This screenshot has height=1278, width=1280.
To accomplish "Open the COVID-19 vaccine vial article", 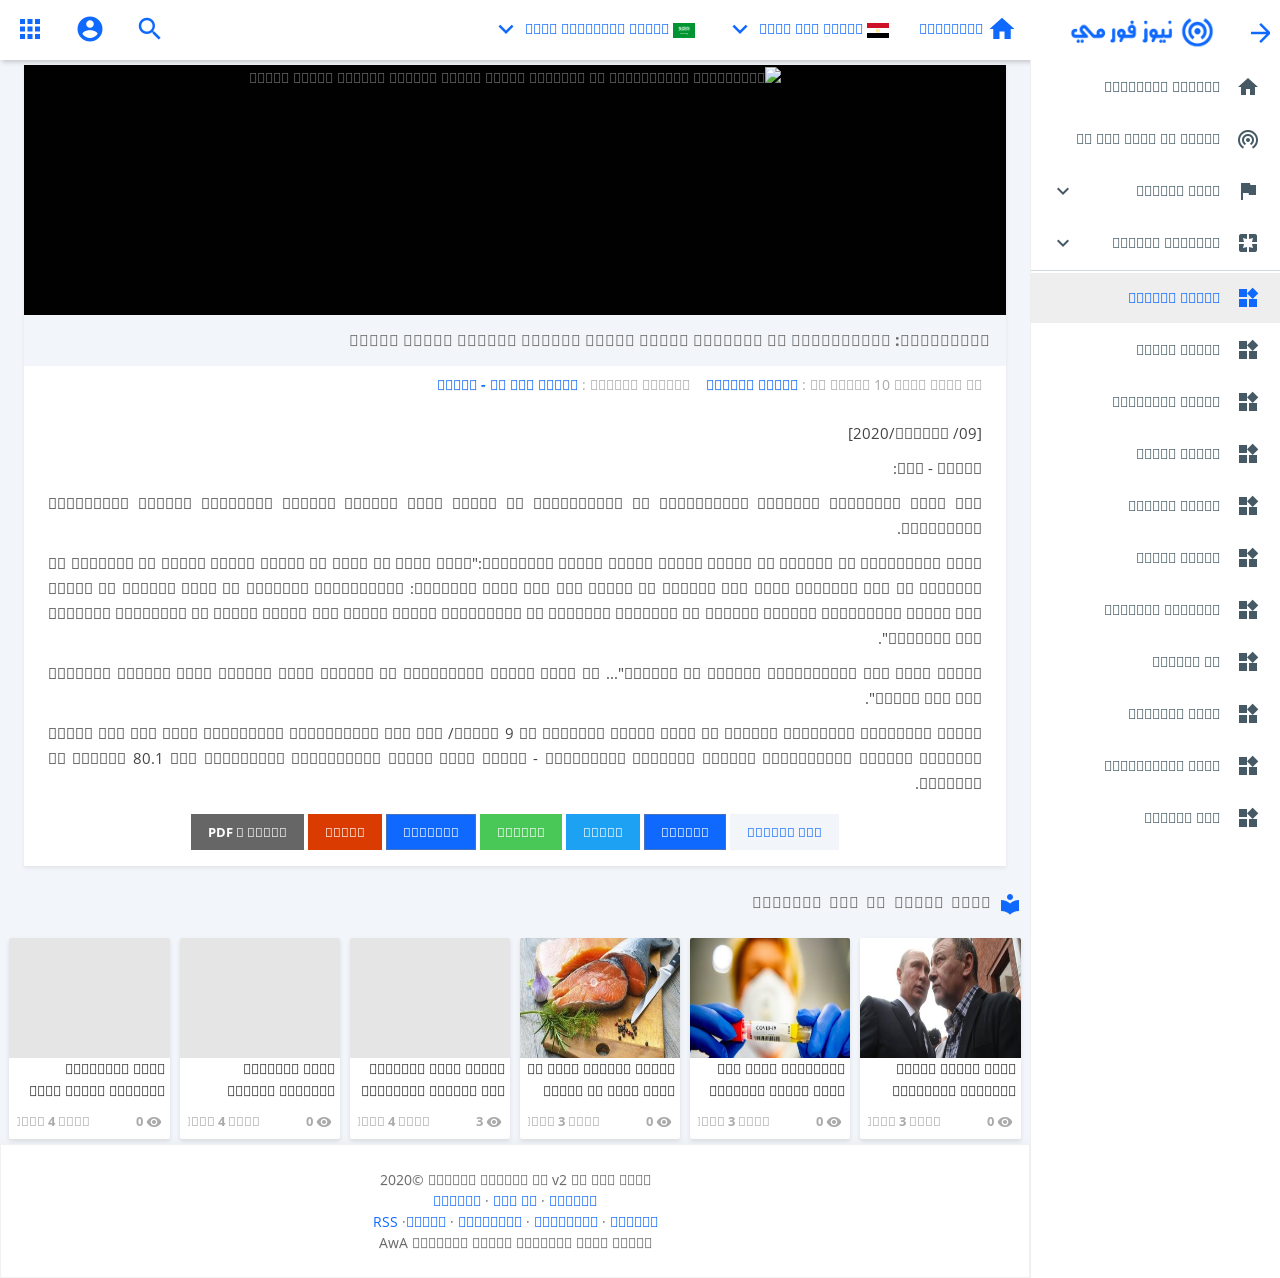I will [769, 998].
